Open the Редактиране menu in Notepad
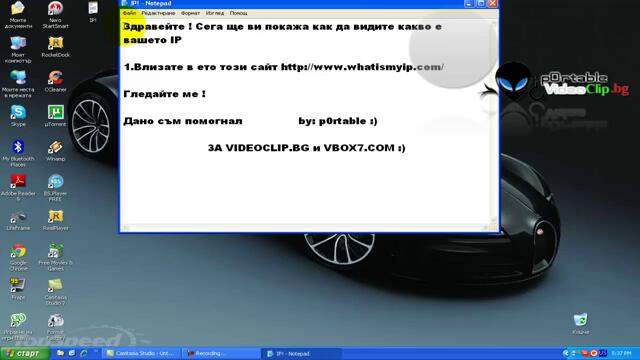 click(158, 13)
